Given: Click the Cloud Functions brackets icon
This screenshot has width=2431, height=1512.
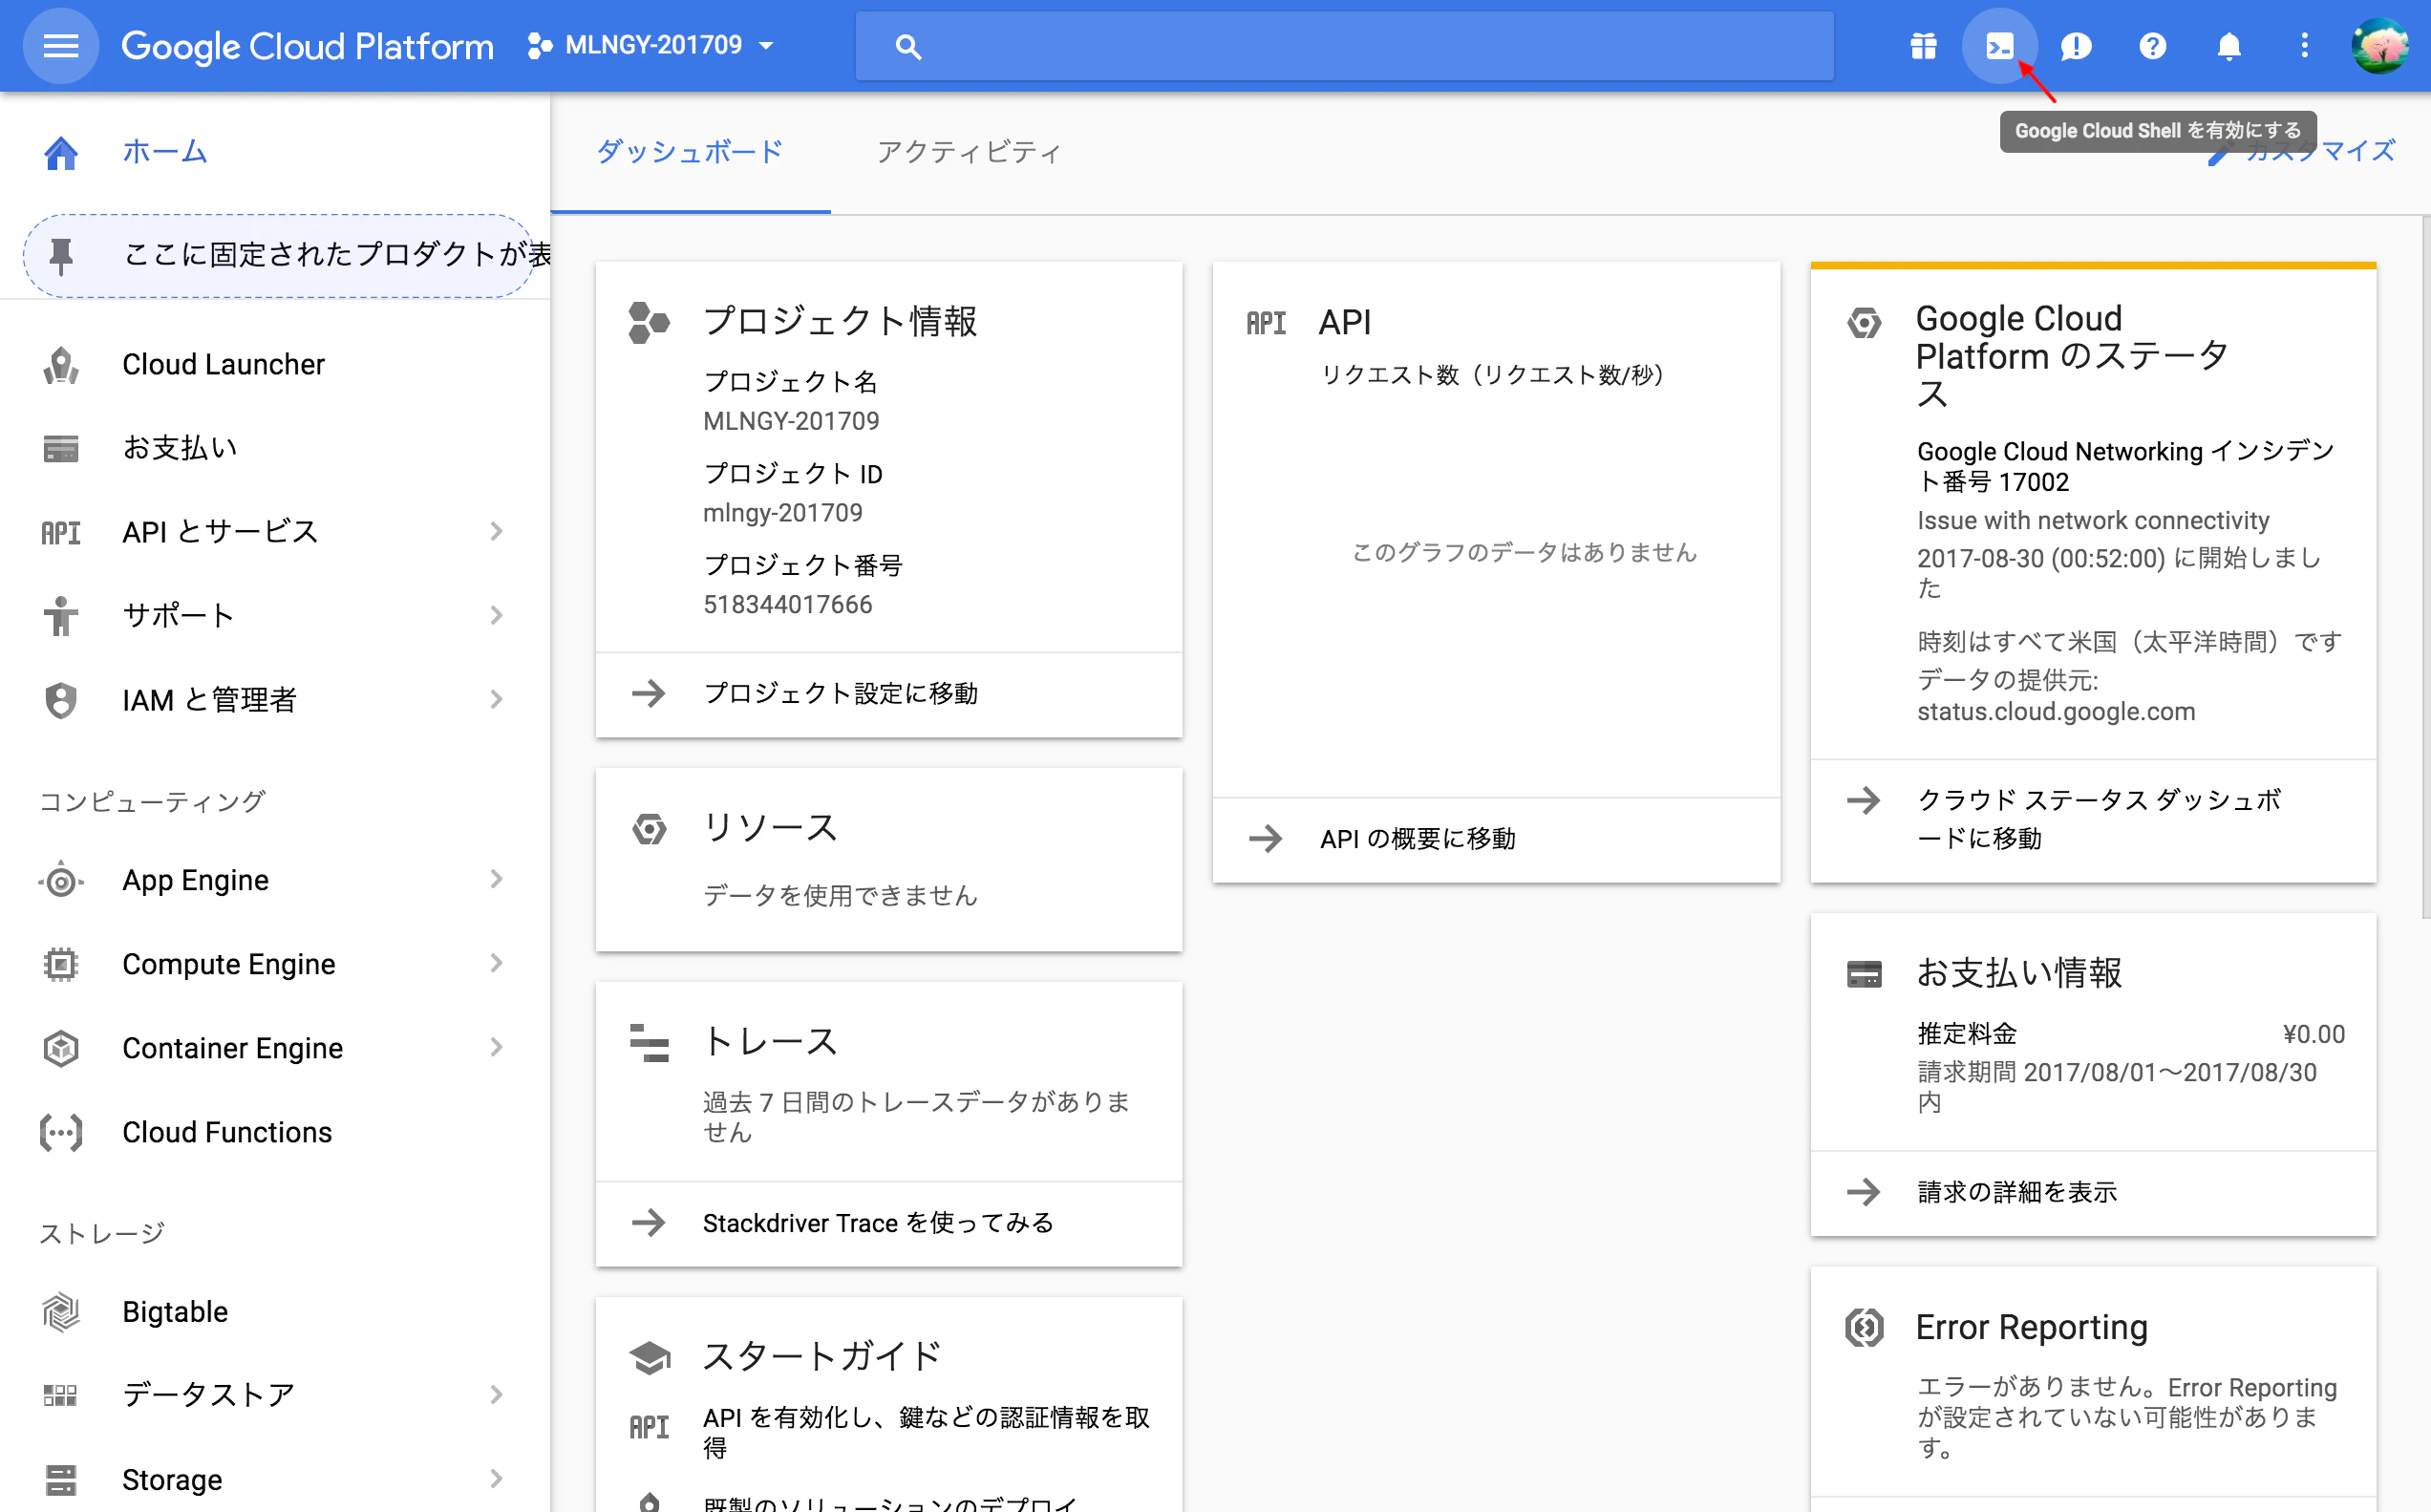Looking at the screenshot, I should point(61,1133).
